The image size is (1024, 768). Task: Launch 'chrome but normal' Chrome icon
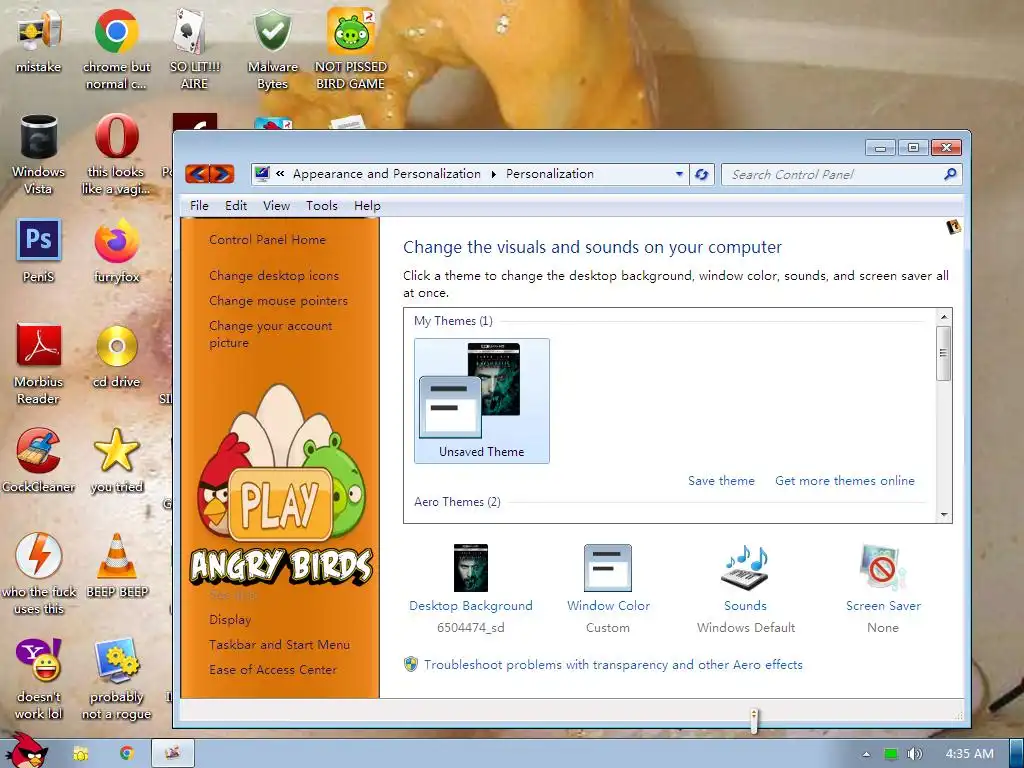click(116, 49)
